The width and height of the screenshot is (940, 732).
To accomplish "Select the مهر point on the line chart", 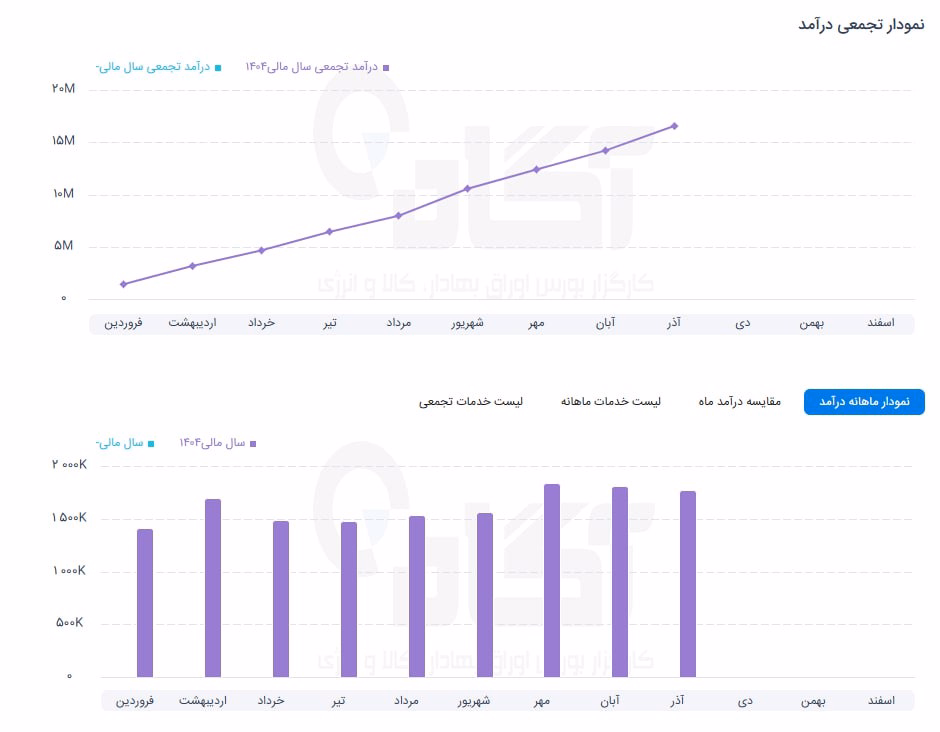I will click(537, 170).
